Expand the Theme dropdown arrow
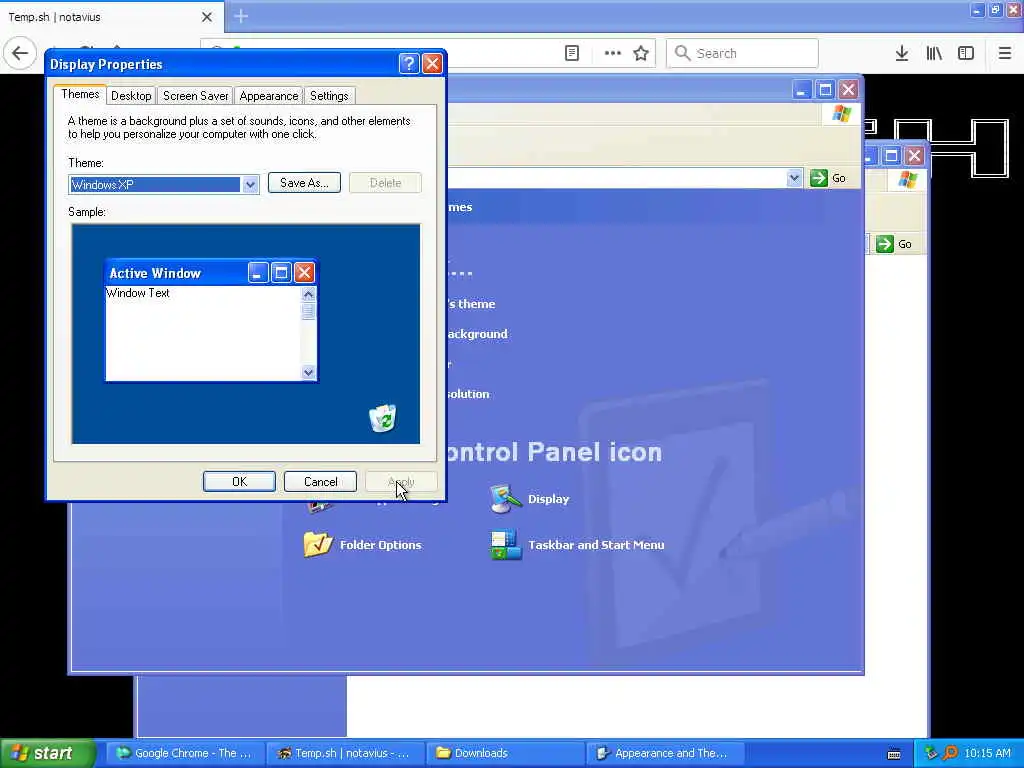Image resolution: width=1024 pixels, height=768 pixels. [250, 185]
